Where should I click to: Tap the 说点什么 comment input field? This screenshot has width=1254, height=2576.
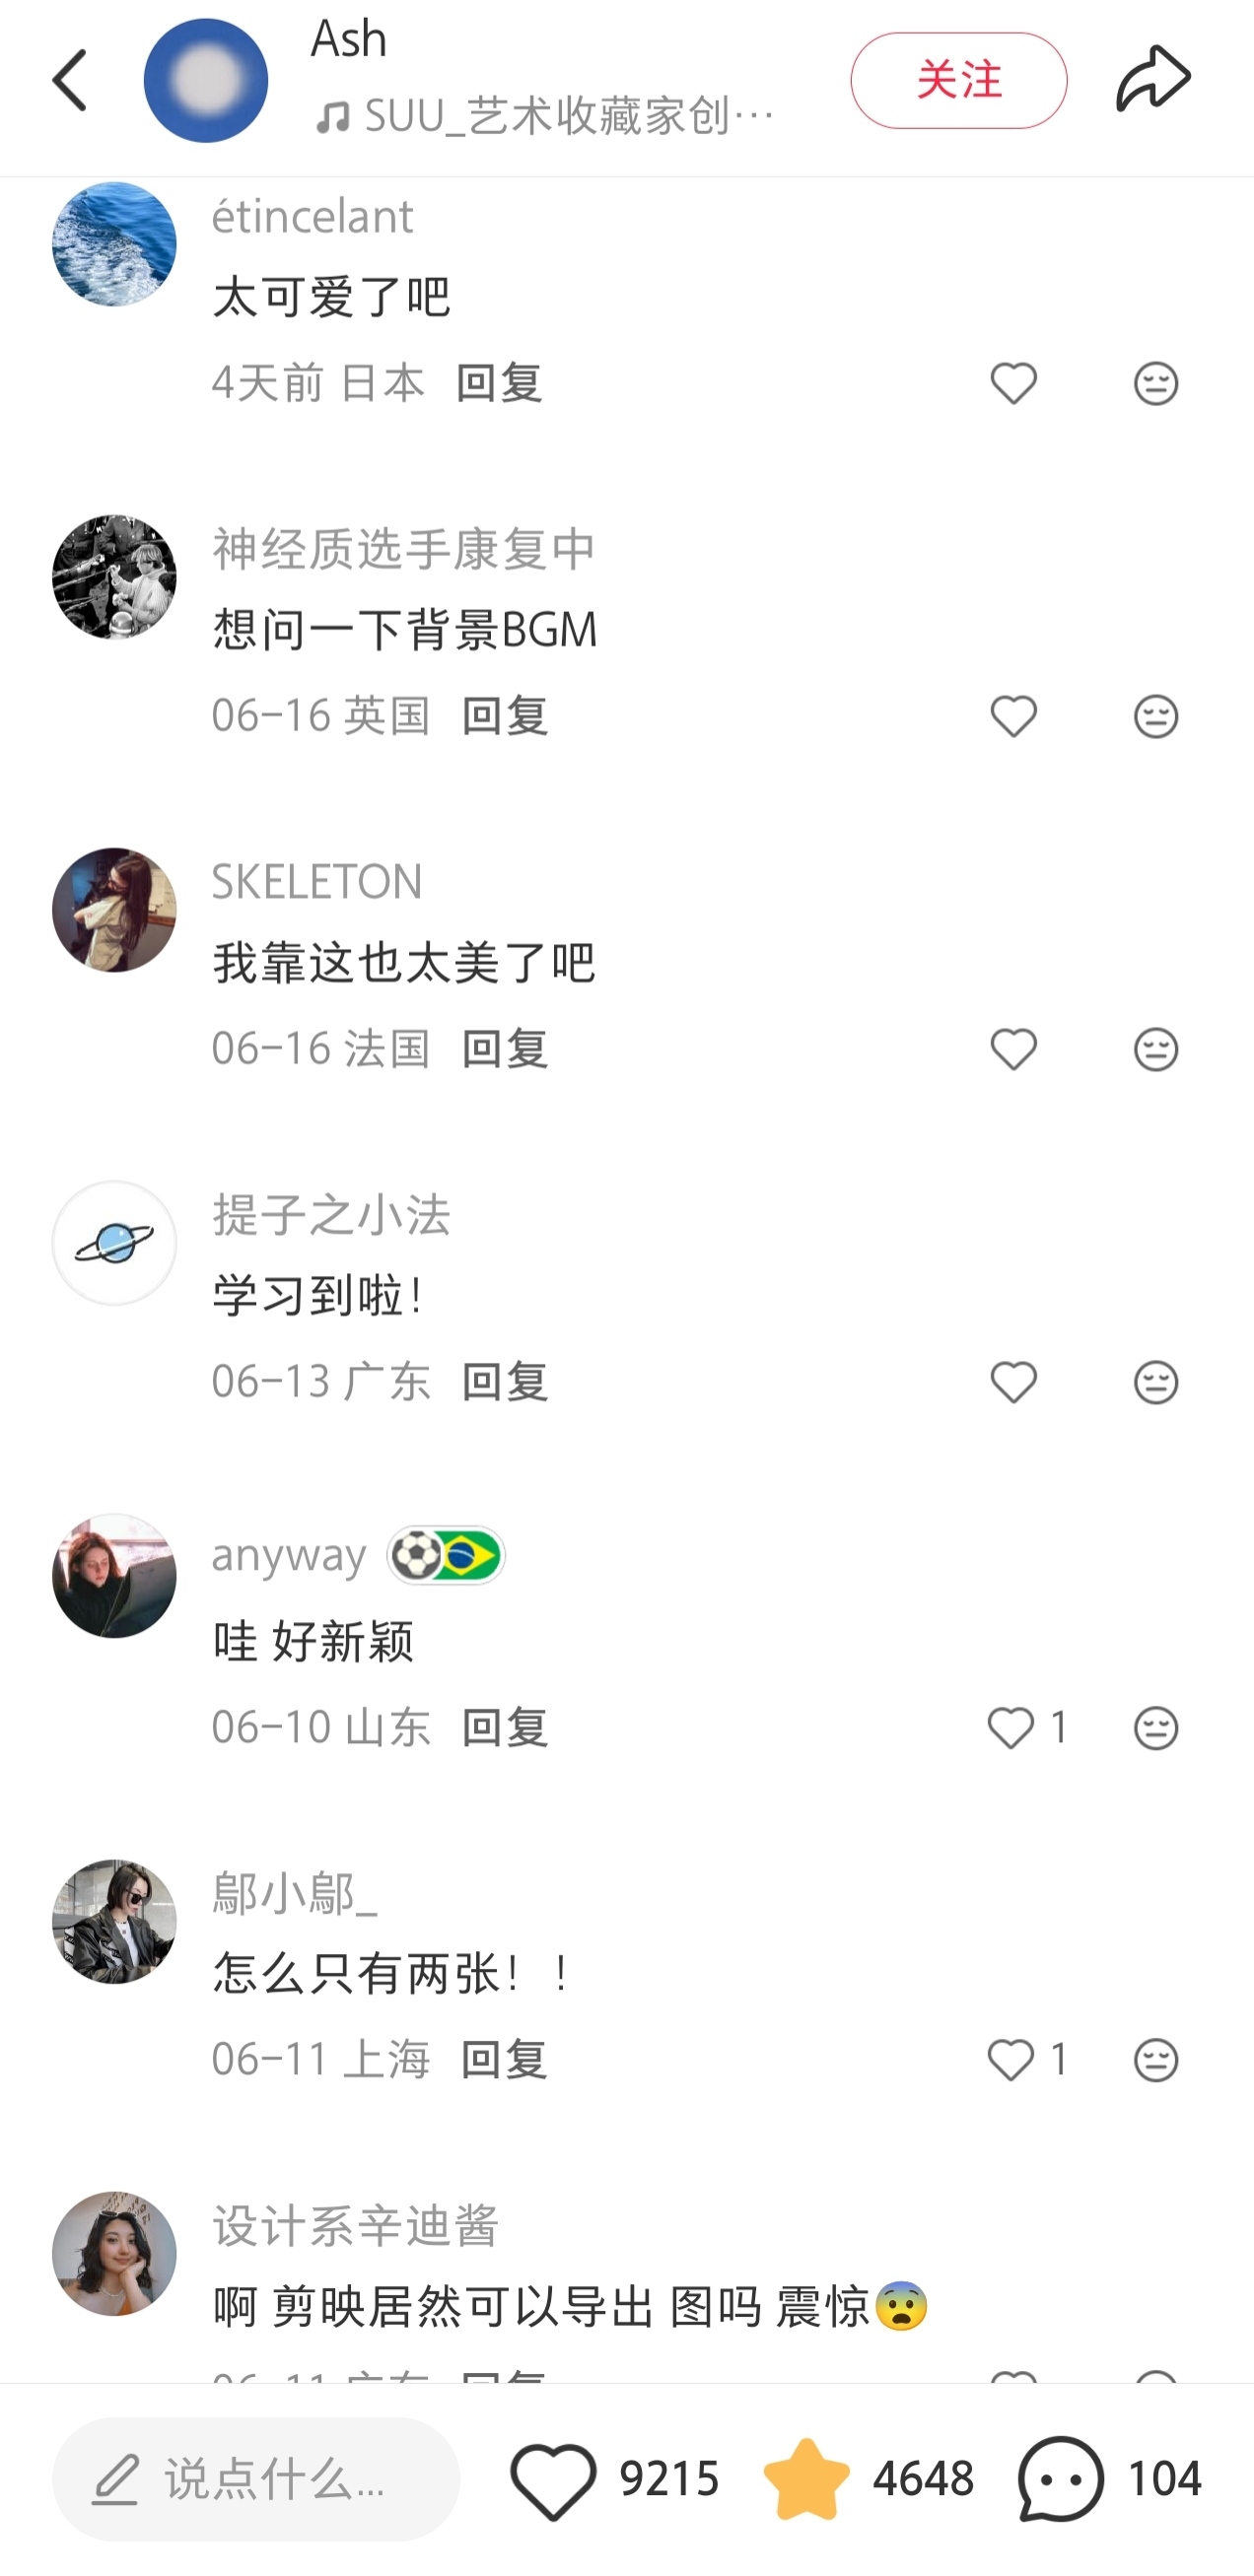click(x=256, y=2479)
